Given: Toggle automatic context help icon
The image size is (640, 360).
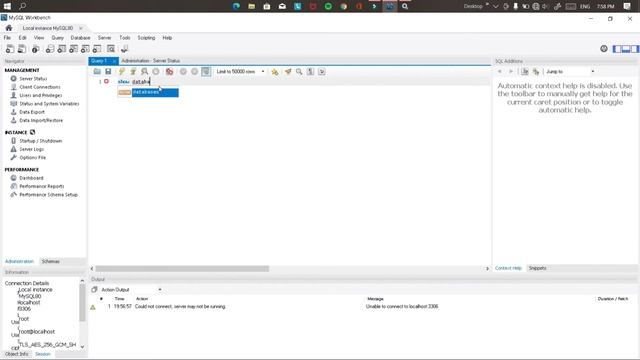Looking at the screenshot, I should coord(536,71).
